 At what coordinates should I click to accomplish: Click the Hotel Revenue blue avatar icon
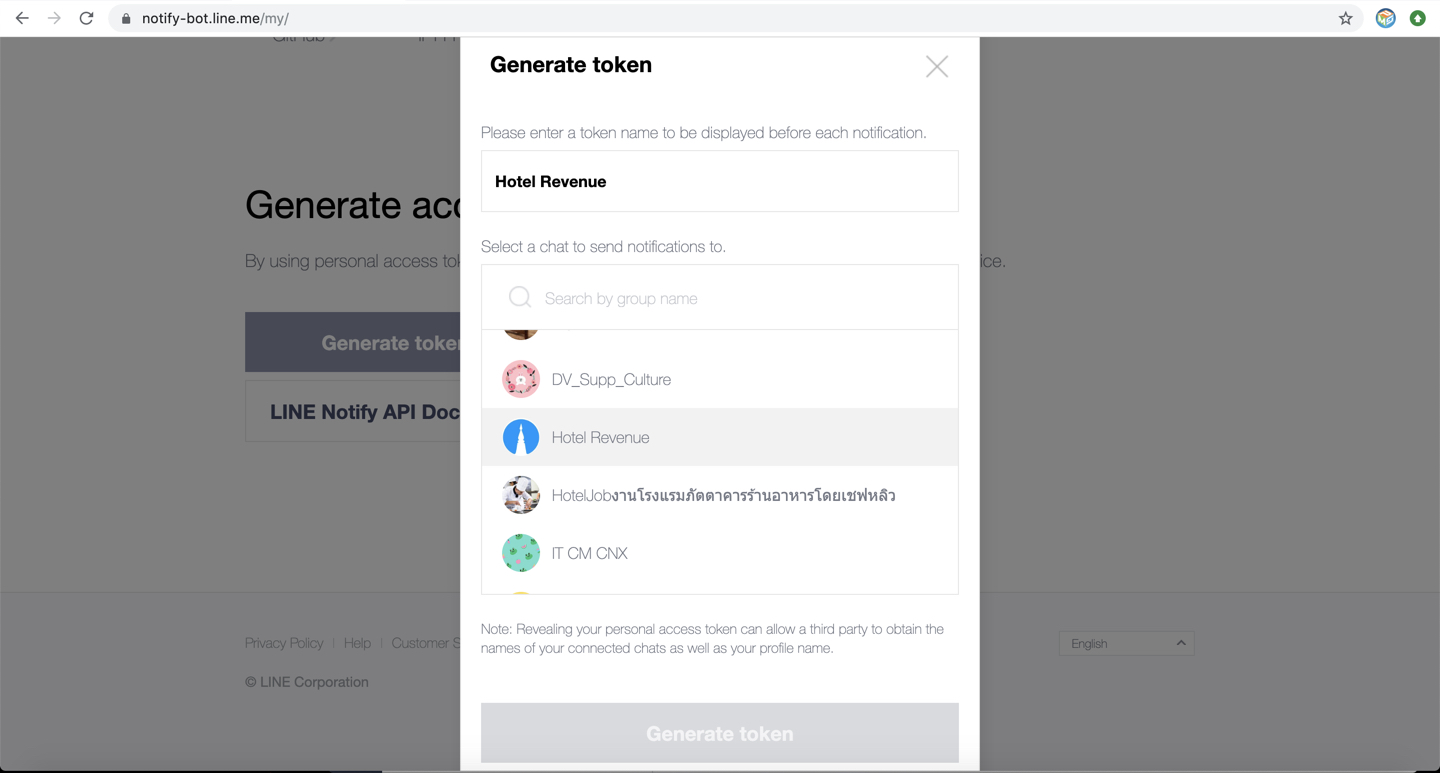521,437
